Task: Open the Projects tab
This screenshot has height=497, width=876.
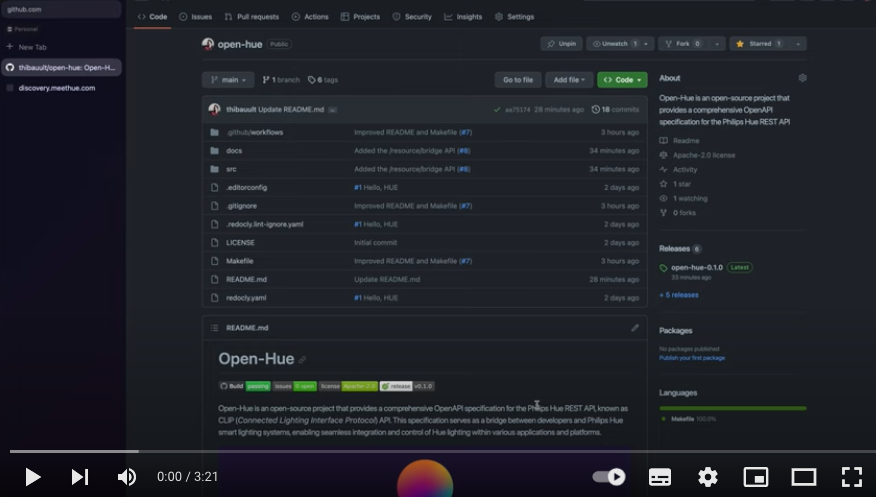Action: pos(360,17)
